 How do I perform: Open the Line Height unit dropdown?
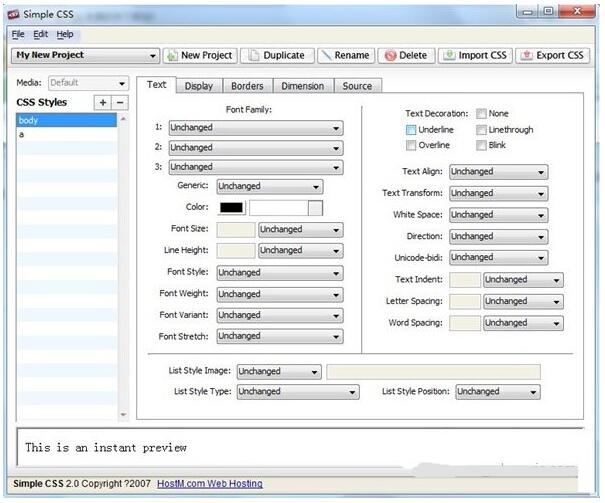301,250
